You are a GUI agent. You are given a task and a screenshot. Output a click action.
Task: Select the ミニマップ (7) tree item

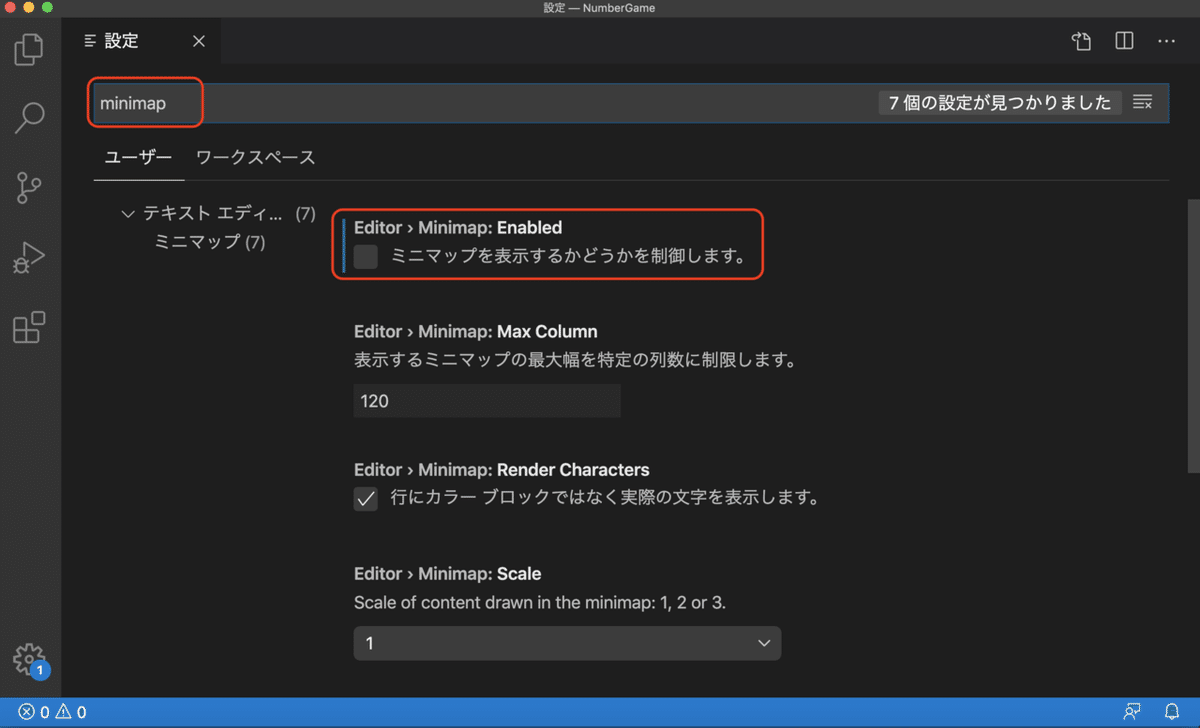pos(210,242)
